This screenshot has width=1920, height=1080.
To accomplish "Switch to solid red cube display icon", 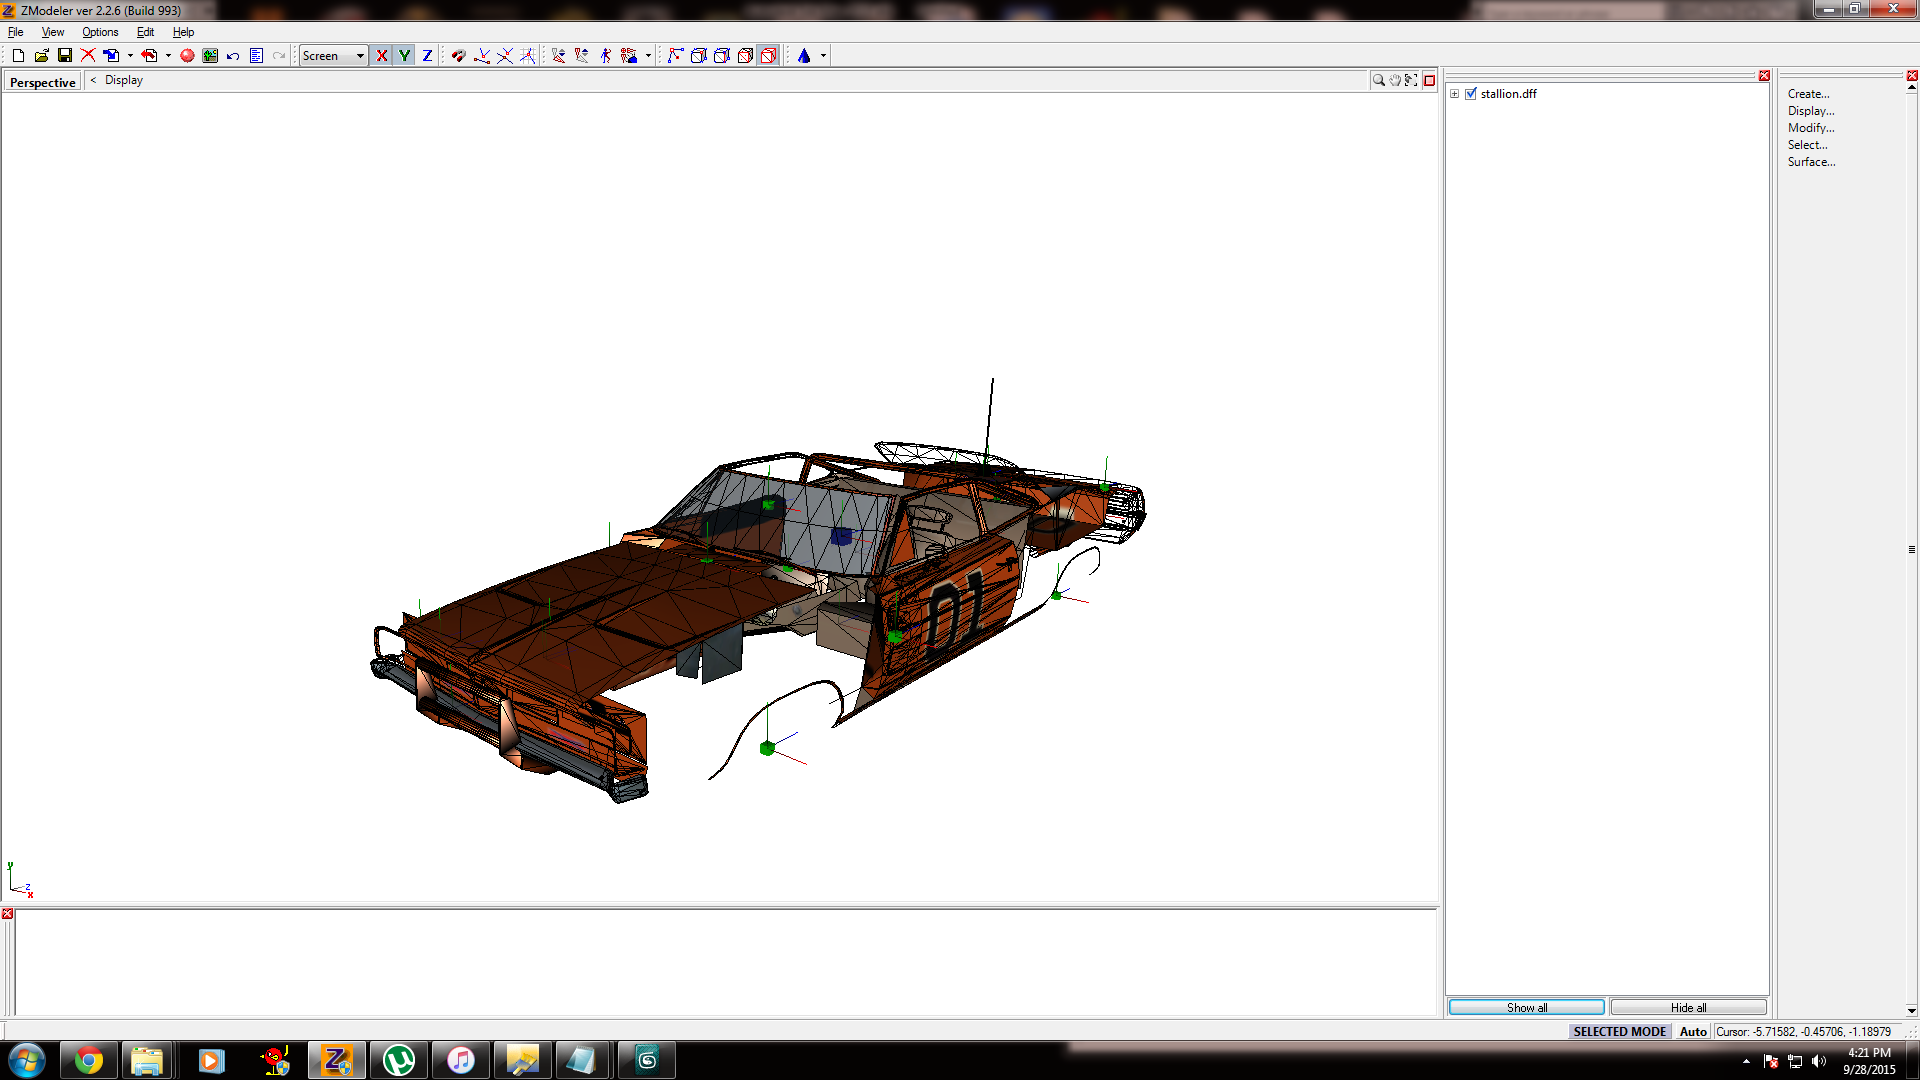I will click(745, 56).
